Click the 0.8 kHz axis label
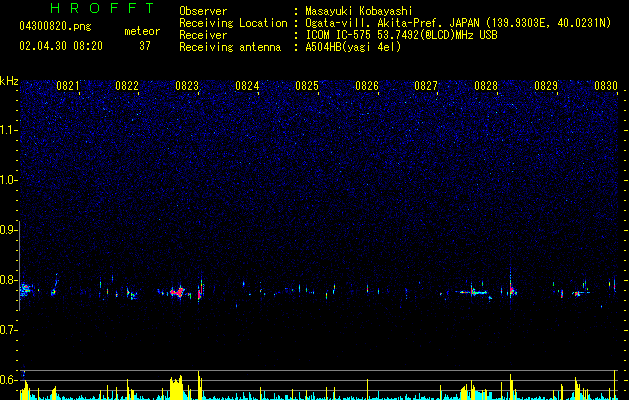Viewport: 629px width, 400px height. click(x=8, y=280)
